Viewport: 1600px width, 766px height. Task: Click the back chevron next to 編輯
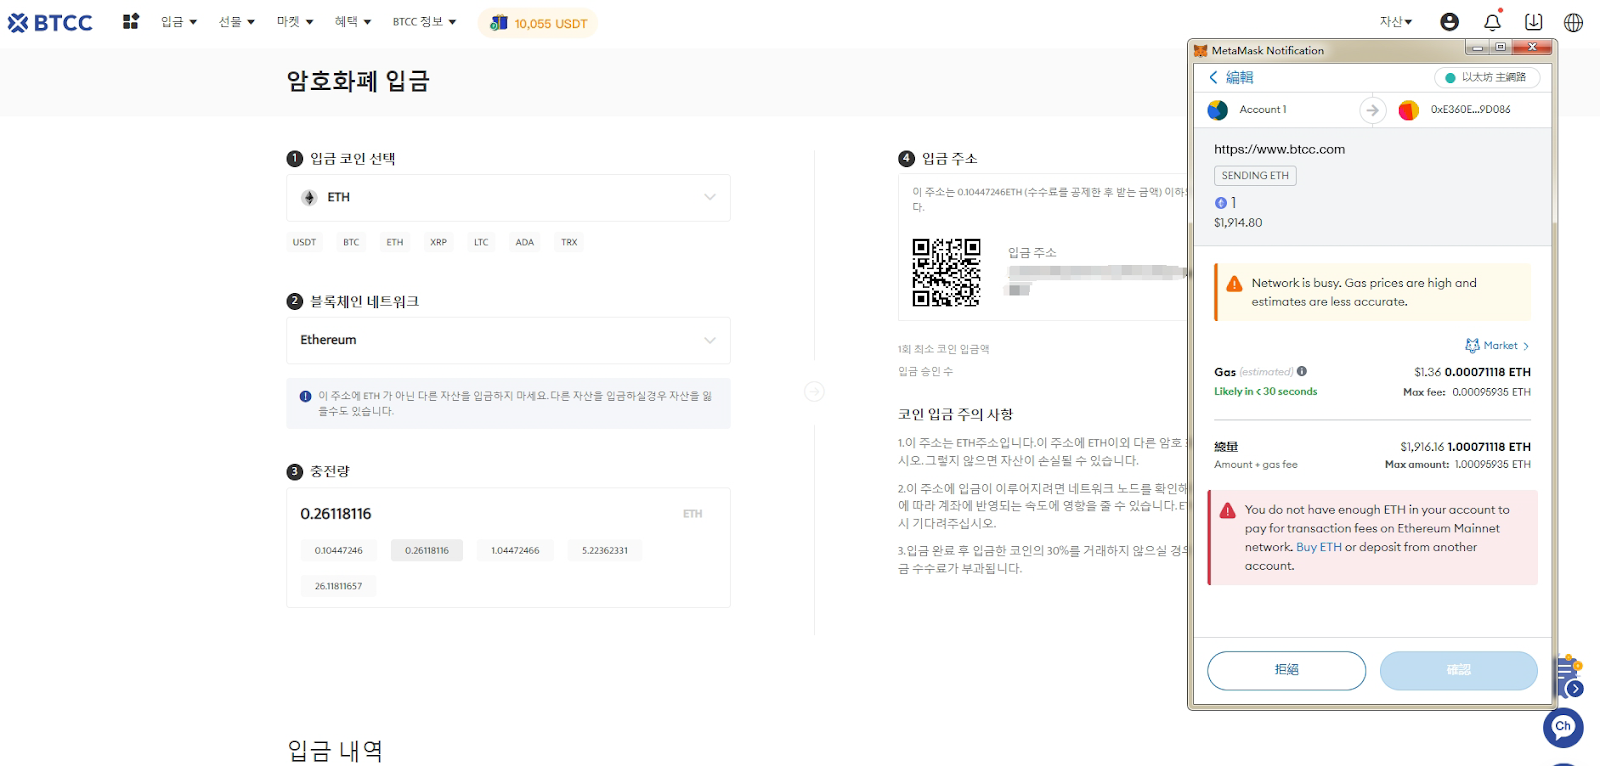pos(1213,77)
